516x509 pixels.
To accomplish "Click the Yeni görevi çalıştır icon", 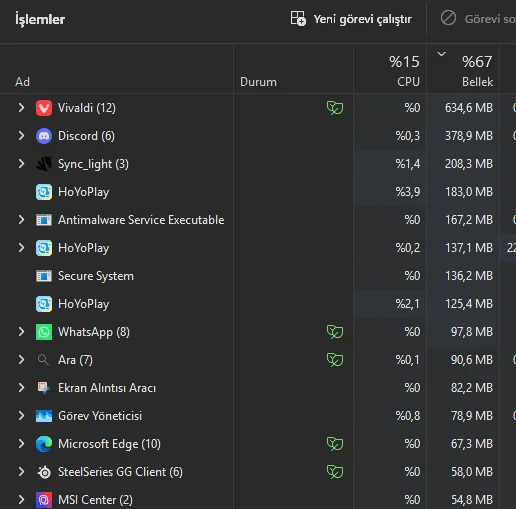I will coord(298,18).
